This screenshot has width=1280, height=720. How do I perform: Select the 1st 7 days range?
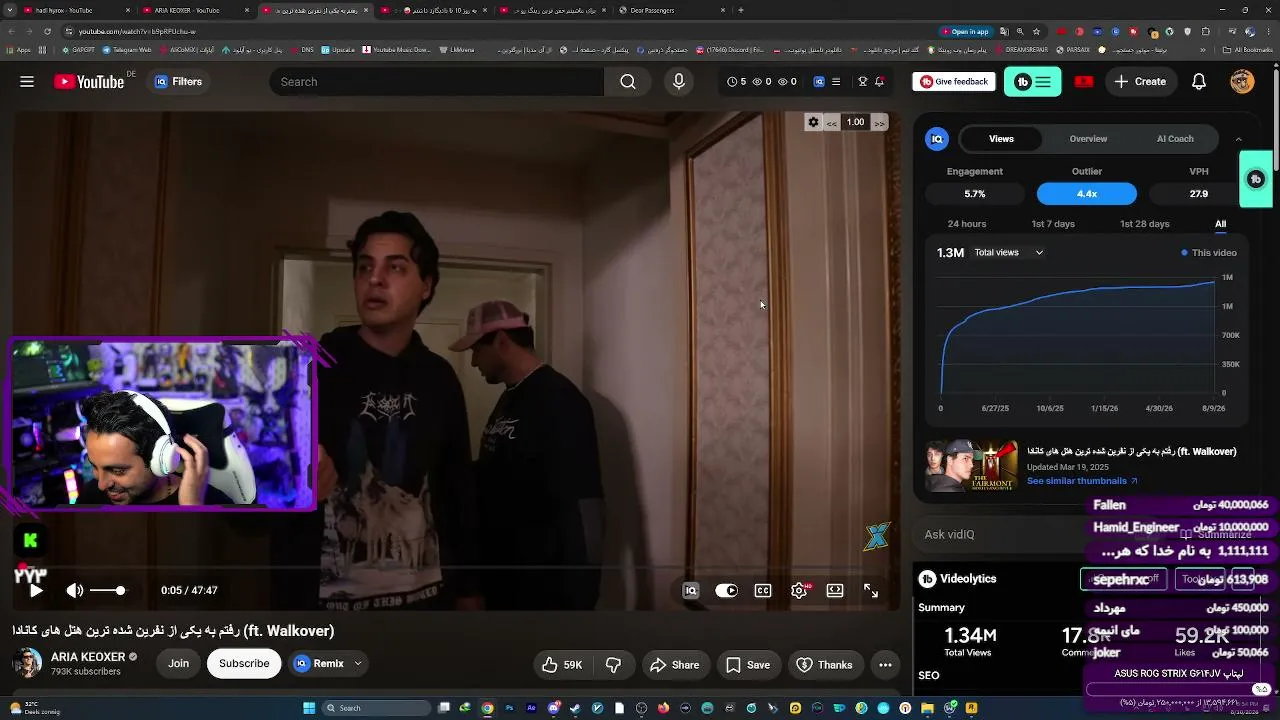pyautogui.click(x=1053, y=224)
